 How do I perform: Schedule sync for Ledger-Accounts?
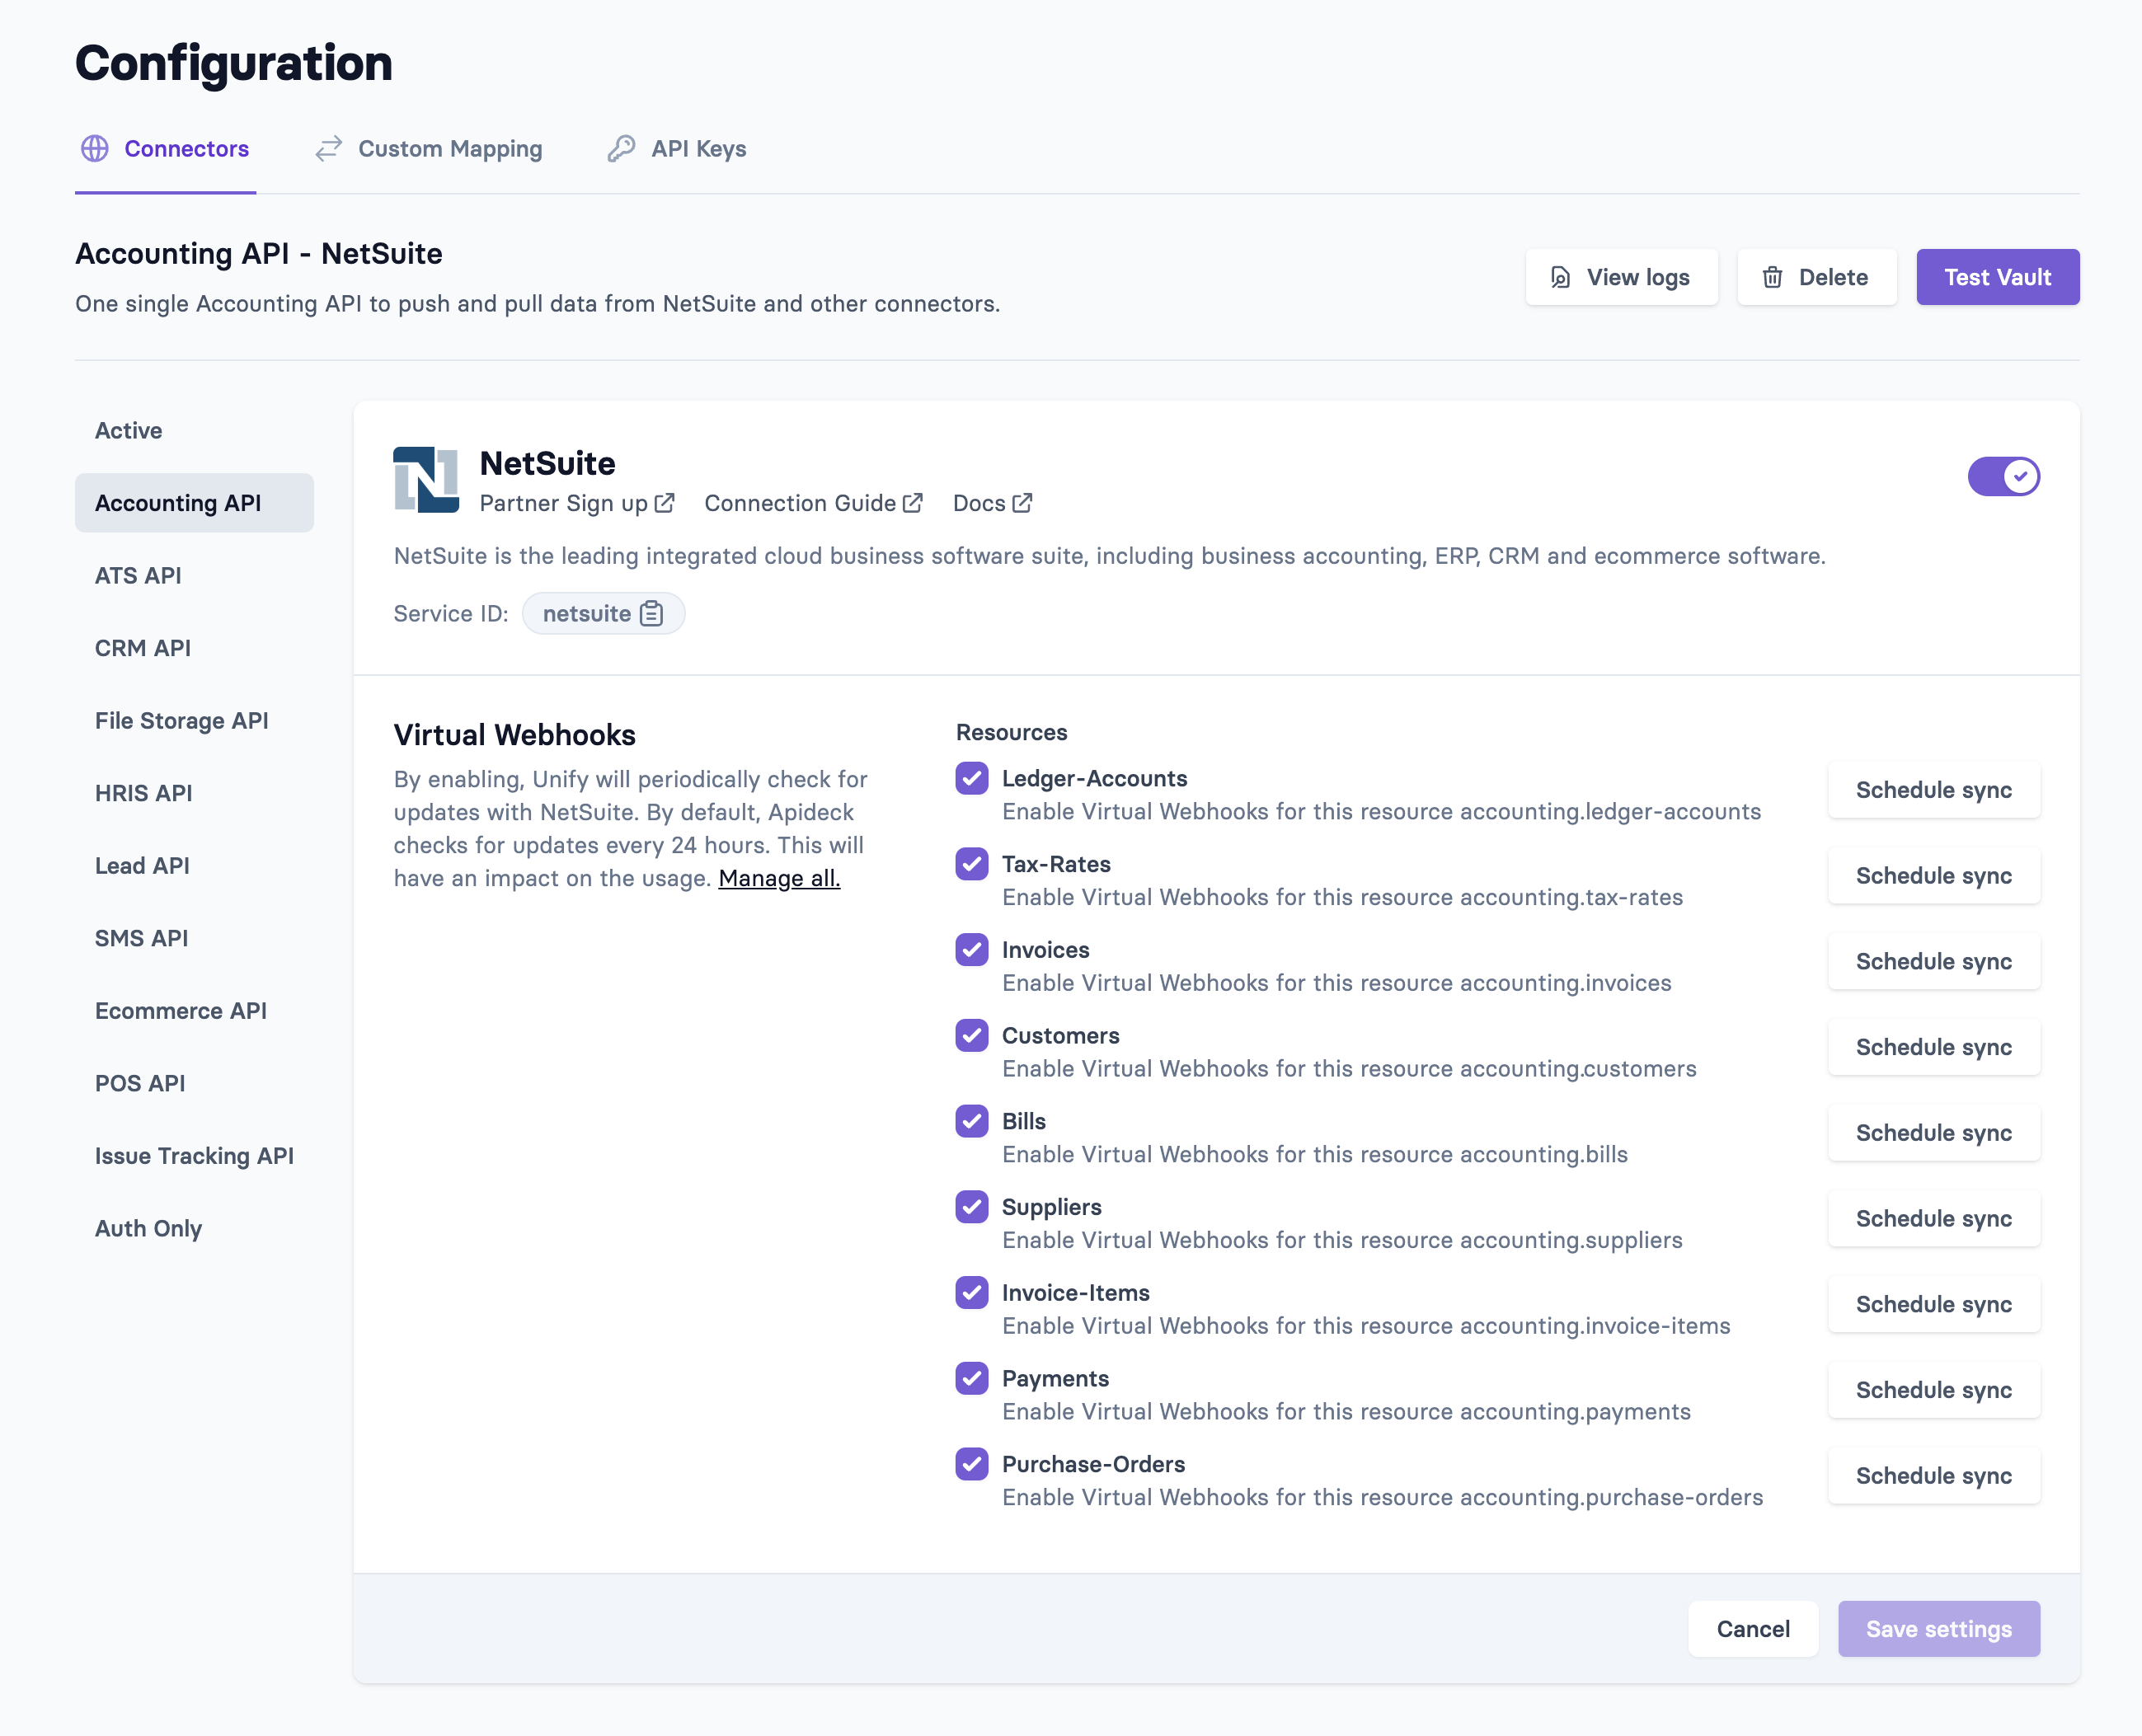point(1933,790)
